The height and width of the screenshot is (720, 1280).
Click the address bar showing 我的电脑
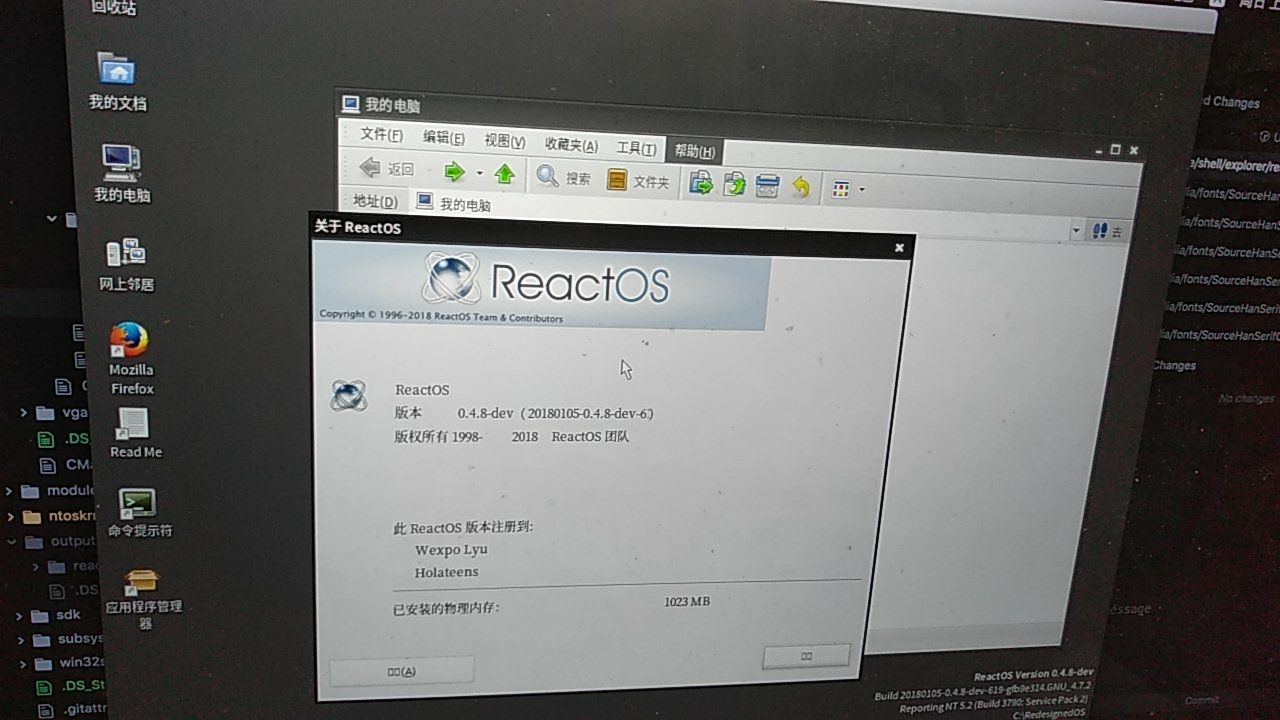[x=740, y=215]
